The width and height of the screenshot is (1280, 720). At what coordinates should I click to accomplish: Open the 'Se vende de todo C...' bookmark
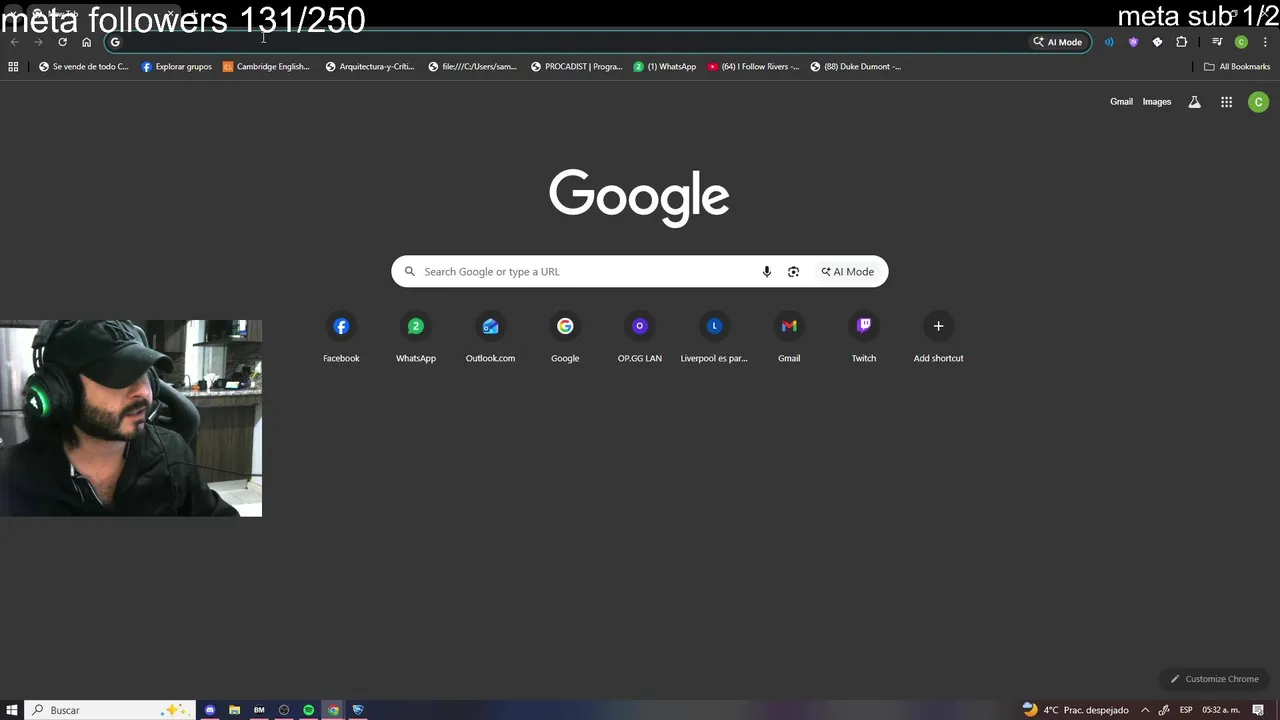(84, 67)
